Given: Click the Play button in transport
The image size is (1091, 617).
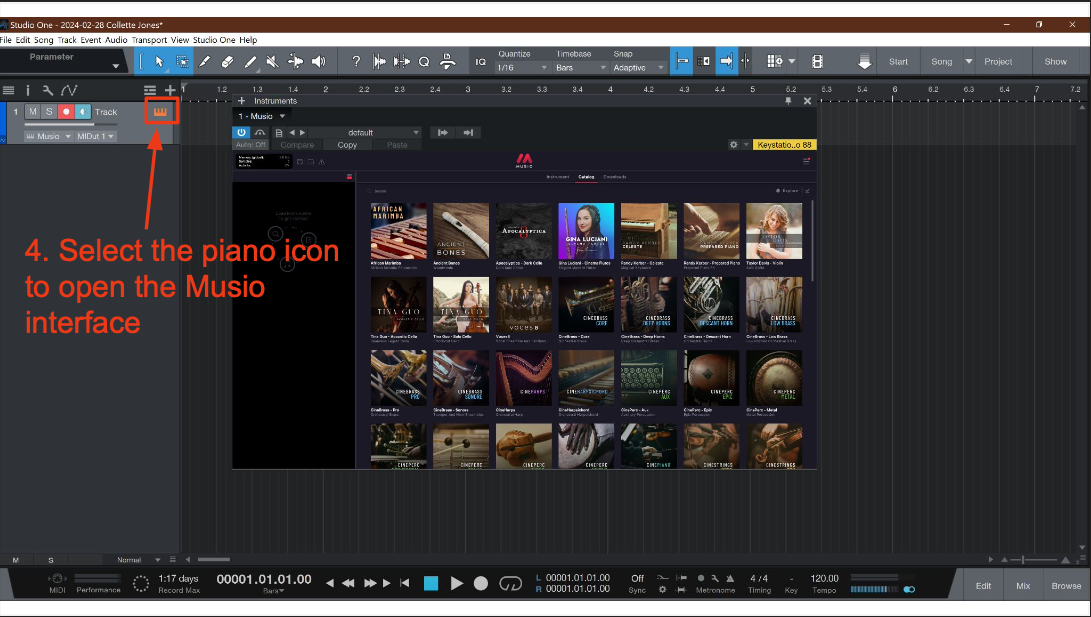Looking at the screenshot, I should tap(456, 584).
